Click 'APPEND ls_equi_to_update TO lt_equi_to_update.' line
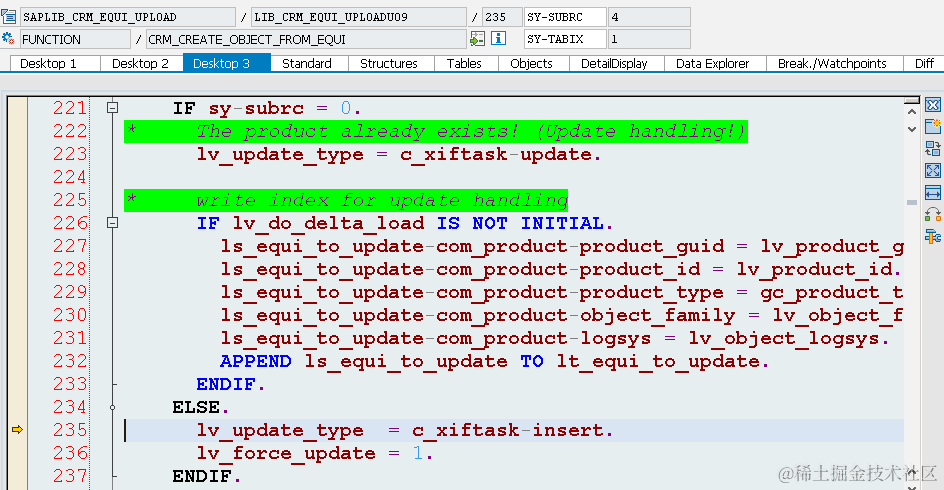This screenshot has width=944, height=490. (494, 361)
